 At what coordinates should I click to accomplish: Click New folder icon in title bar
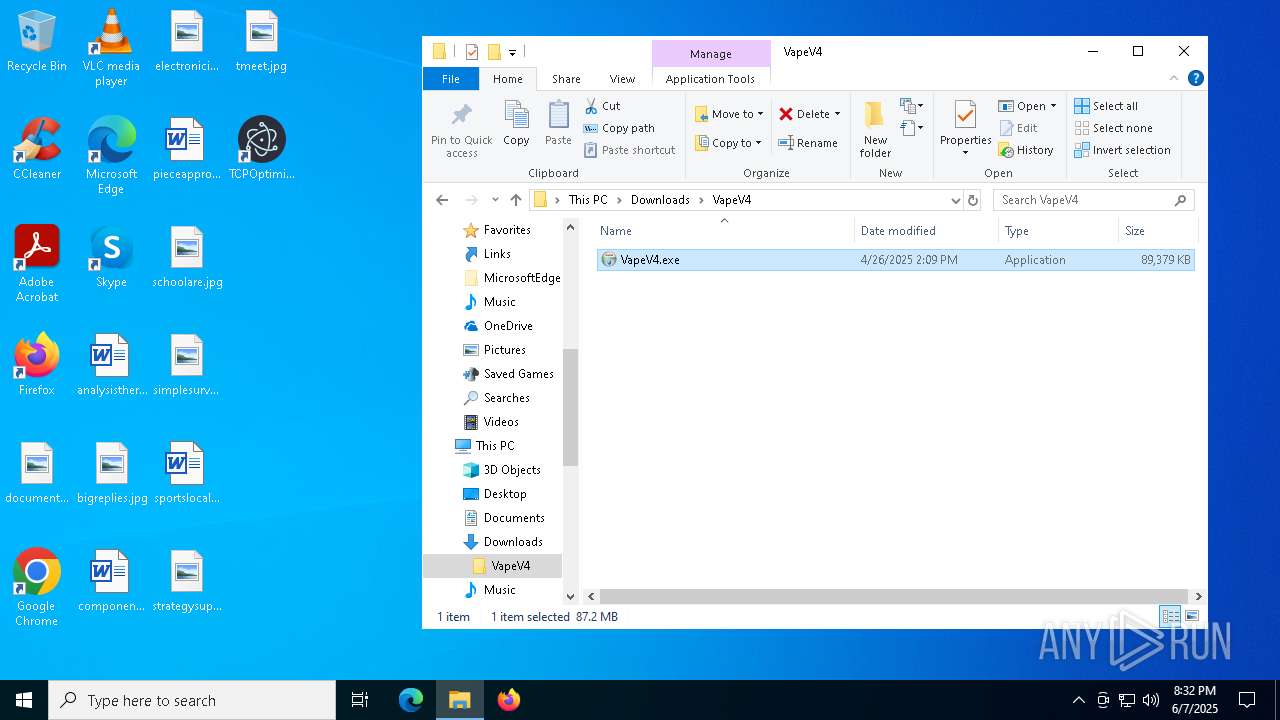coord(494,52)
